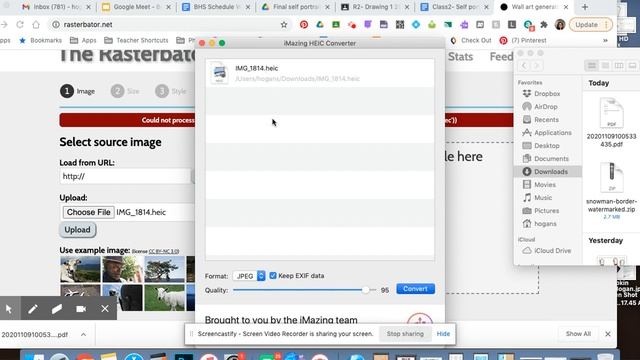
Task: Expand the downloaded PDF chevron menu
Action: pyautogui.click(x=83, y=335)
